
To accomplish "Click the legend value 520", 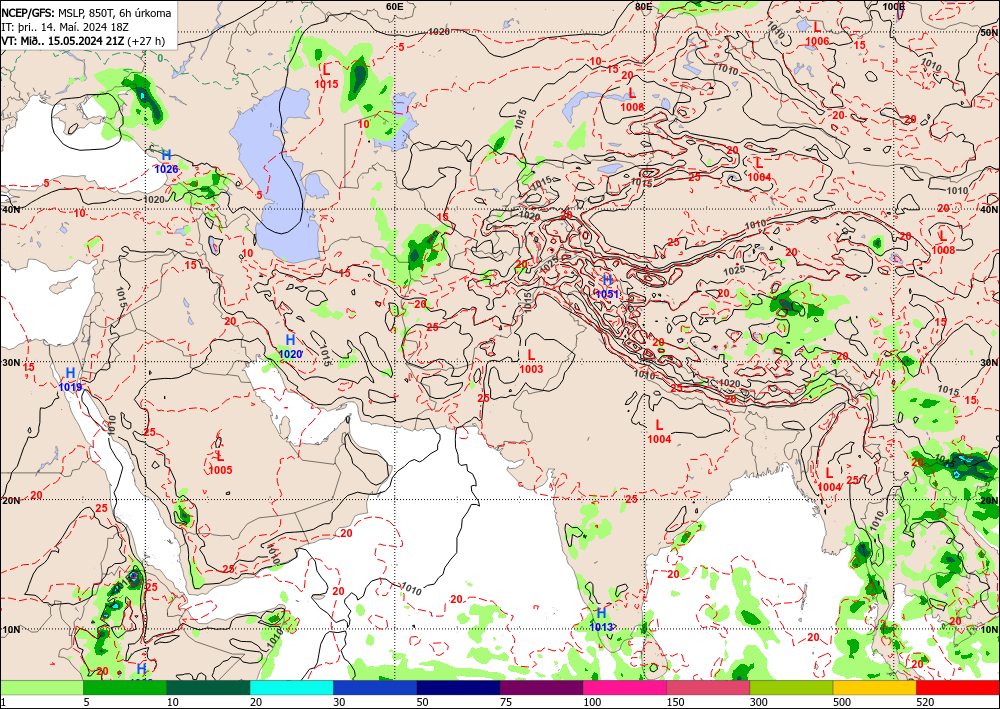I will (x=925, y=703).
